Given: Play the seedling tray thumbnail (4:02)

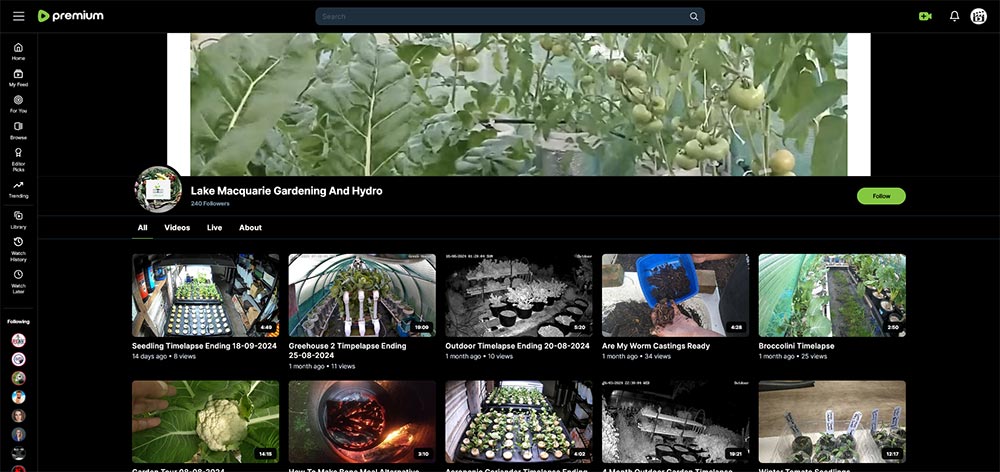Looking at the screenshot, I should point(518,422).
